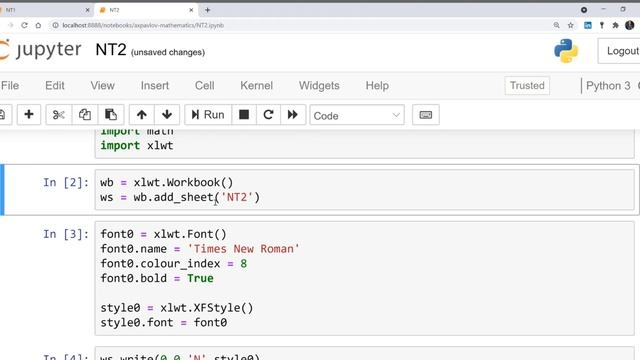Bookmark this page with star icon

571,25
